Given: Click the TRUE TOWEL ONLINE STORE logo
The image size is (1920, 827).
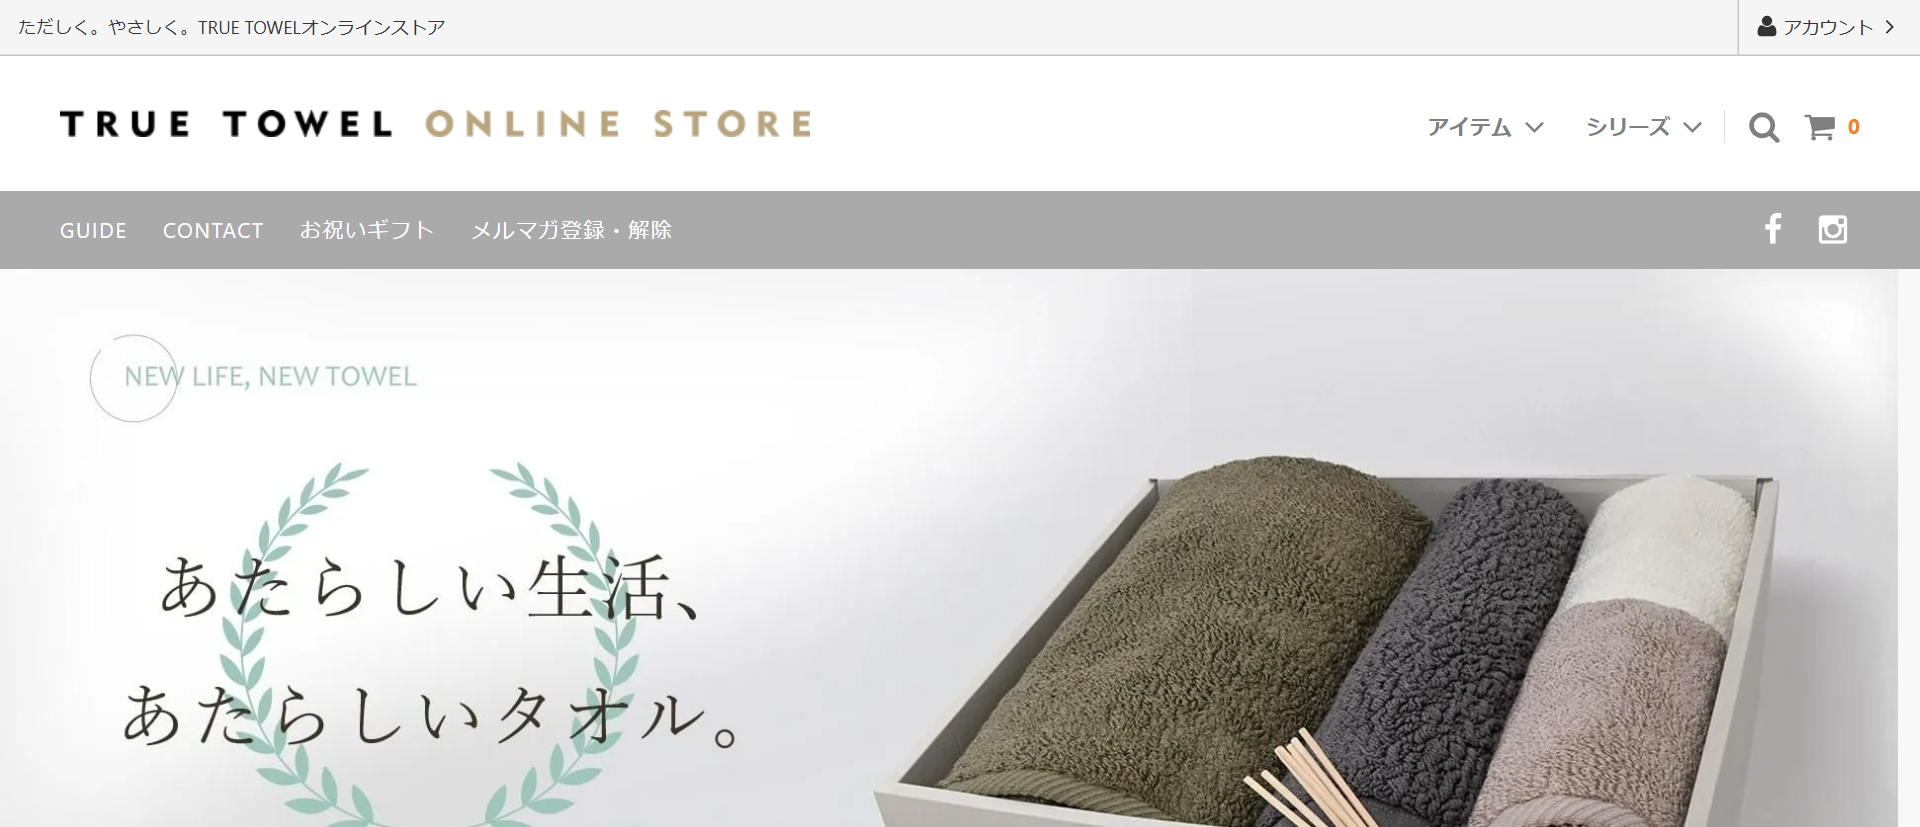Looking at the screenshot, I should tap(436, 124).
